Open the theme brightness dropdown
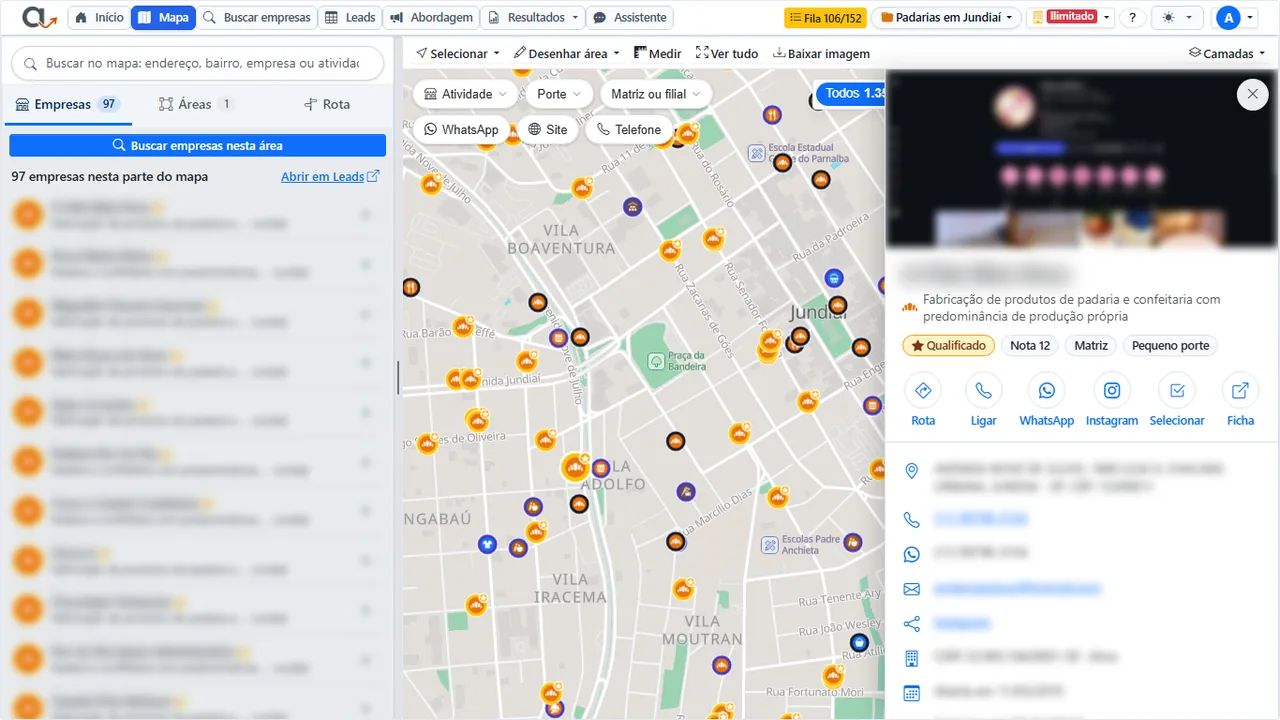The width and height of the screenshot is (1280, 720). (x=1178, y=18)
